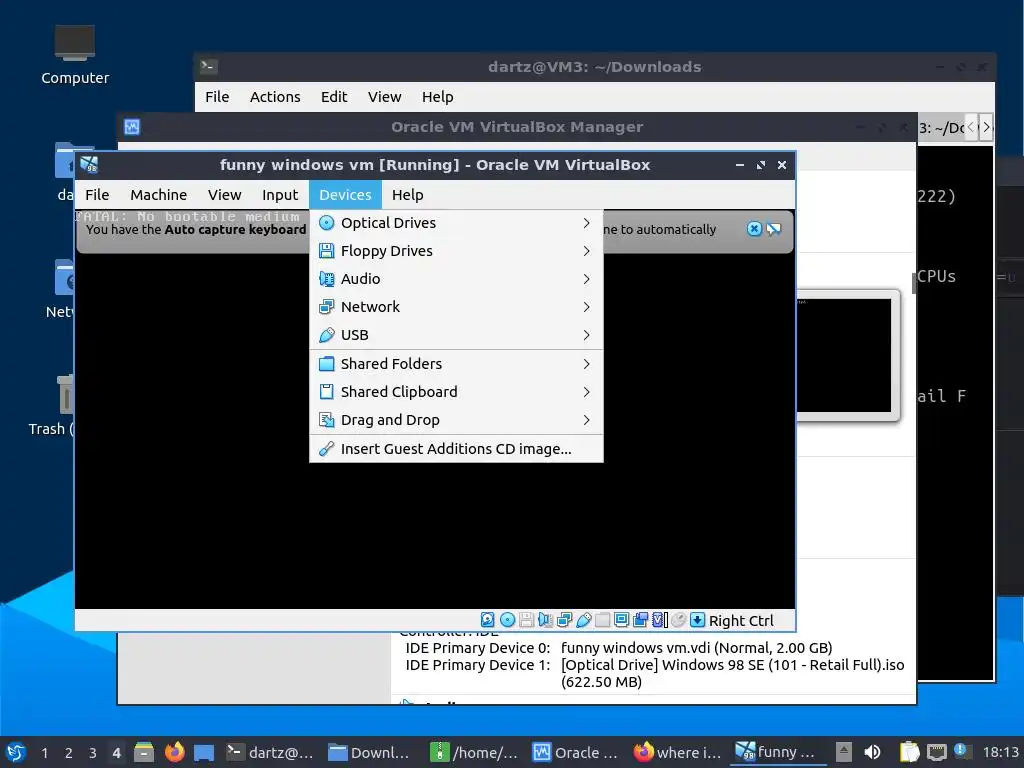The image size is (1024, 768).
Task: Click the audio status bar icon
Action: [545, 620]
